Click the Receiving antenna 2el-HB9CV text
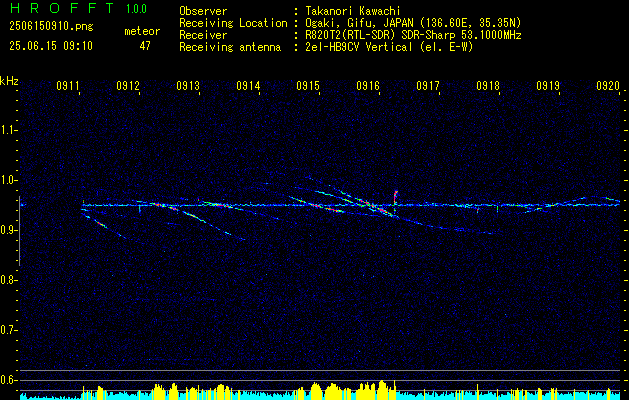629x400 pixels. (x=389, y=47)
